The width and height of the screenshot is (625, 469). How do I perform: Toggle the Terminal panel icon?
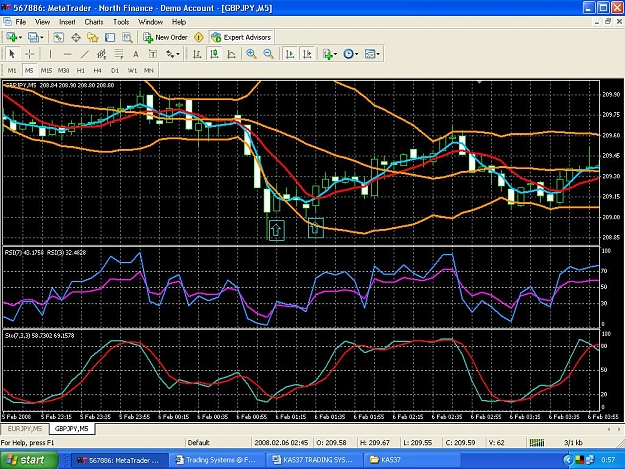(x=110, y=37)
